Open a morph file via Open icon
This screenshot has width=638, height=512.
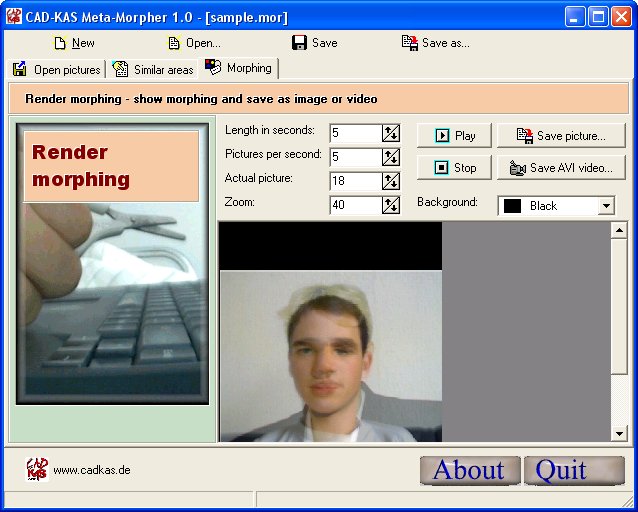click(x=174, y=43)
